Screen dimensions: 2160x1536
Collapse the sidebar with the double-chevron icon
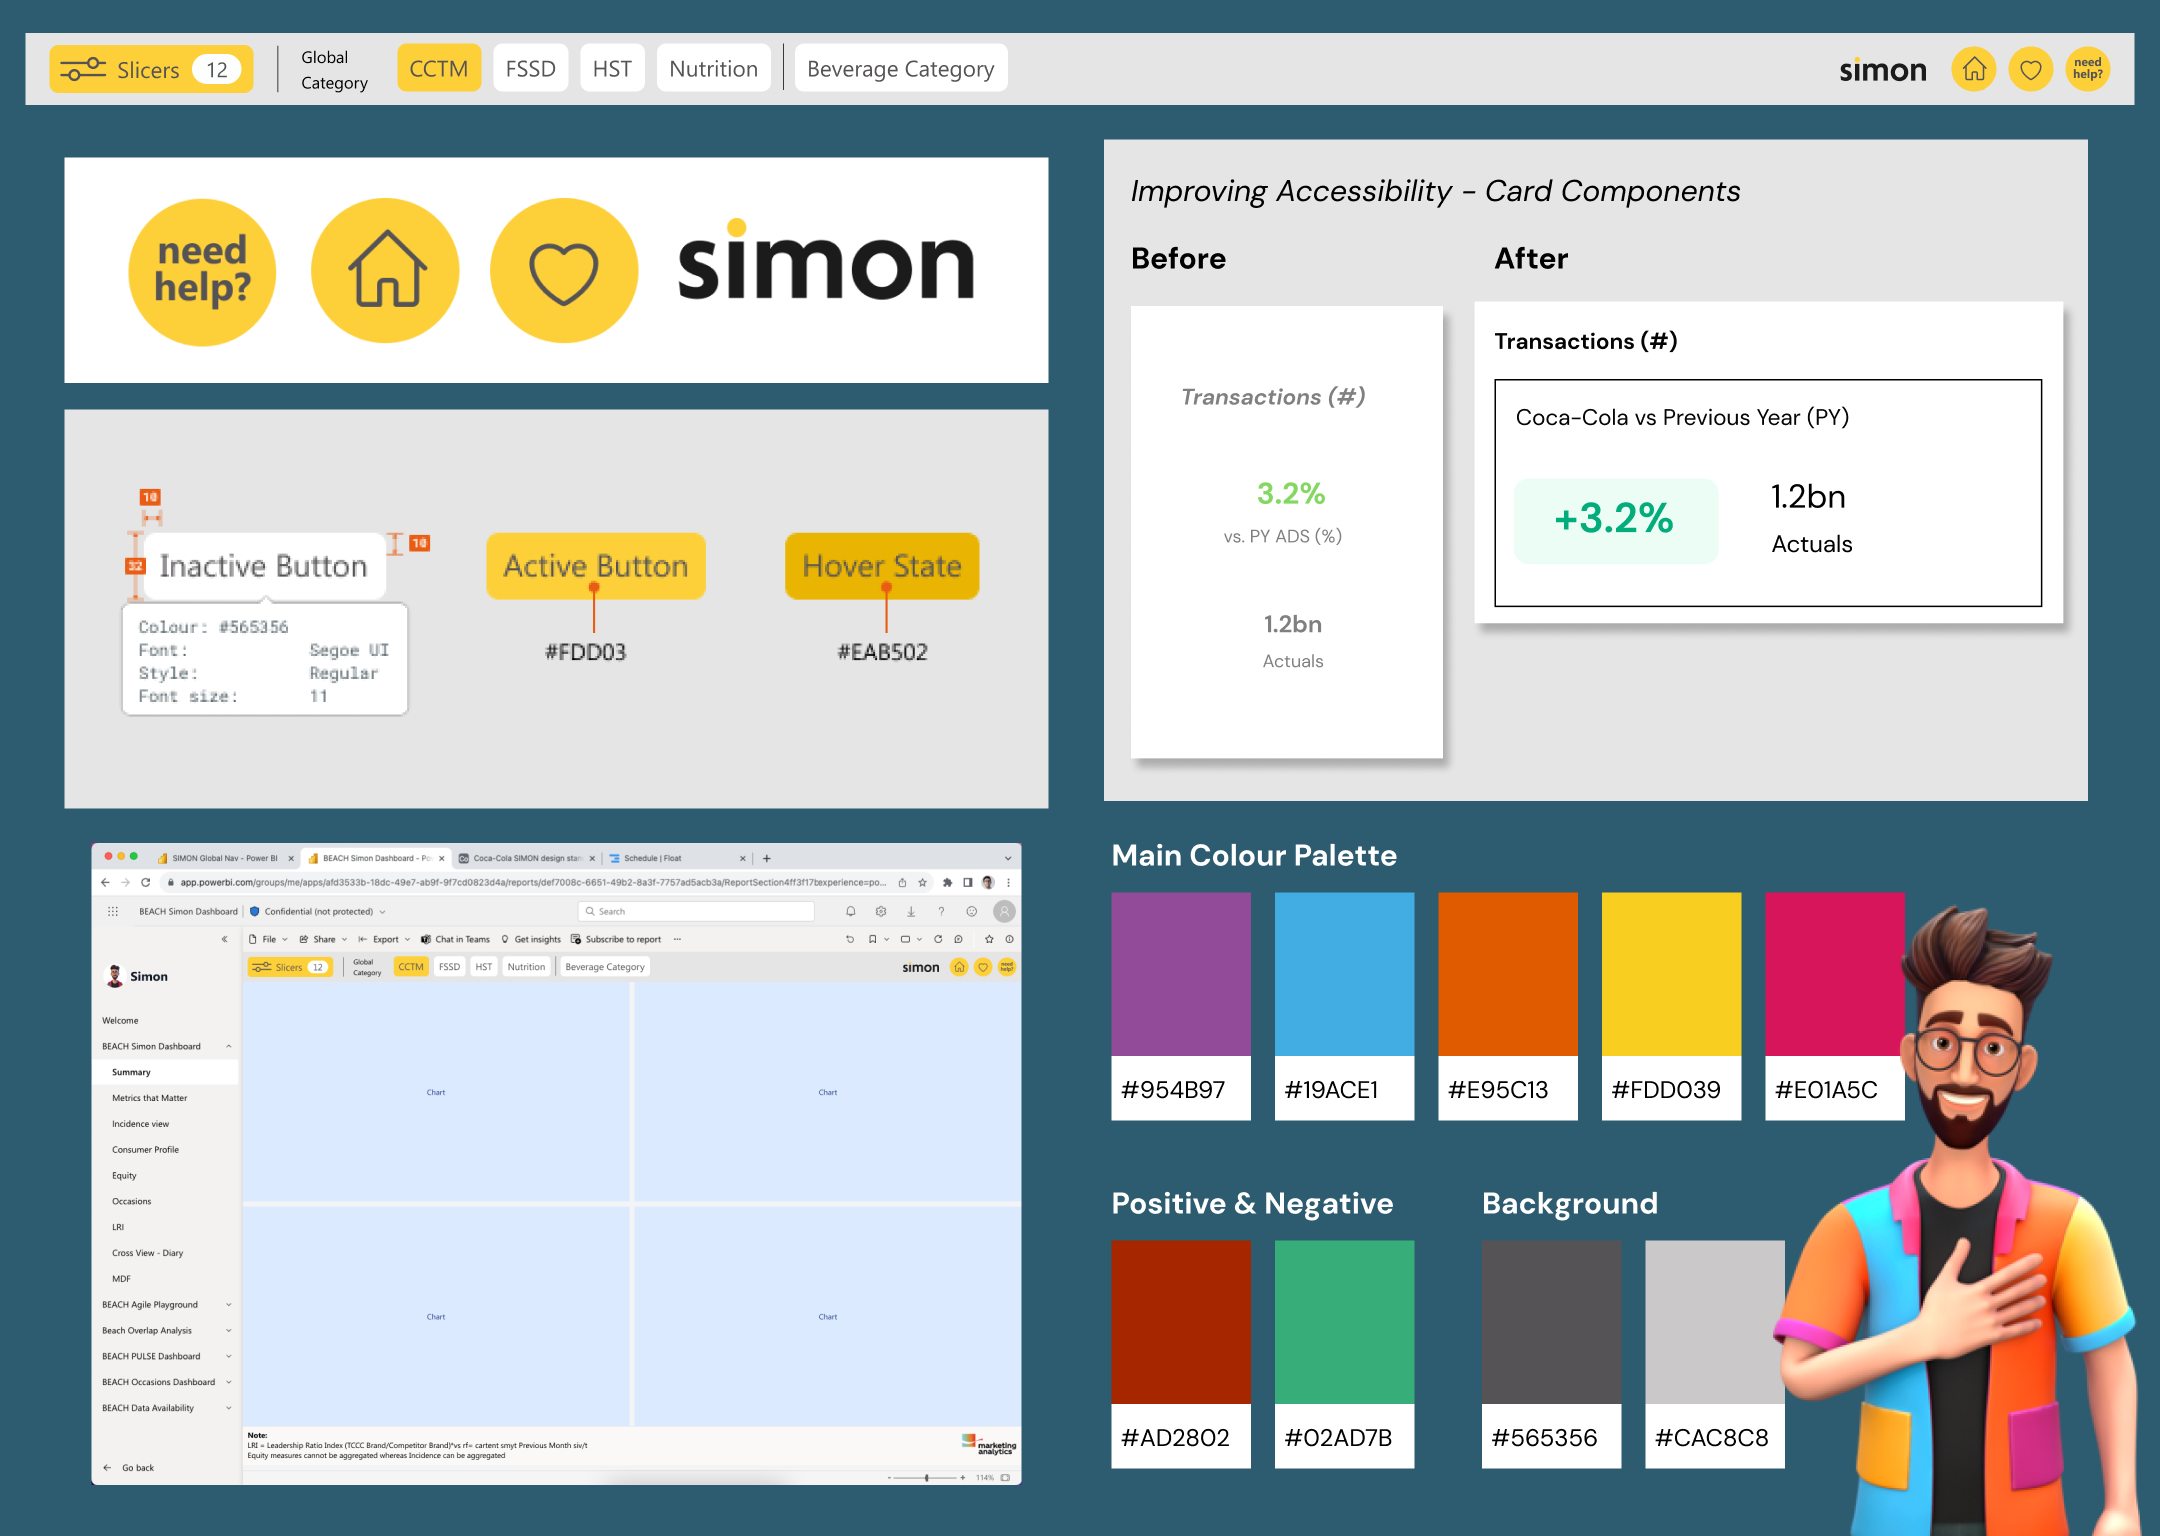[x=224, y=939]
